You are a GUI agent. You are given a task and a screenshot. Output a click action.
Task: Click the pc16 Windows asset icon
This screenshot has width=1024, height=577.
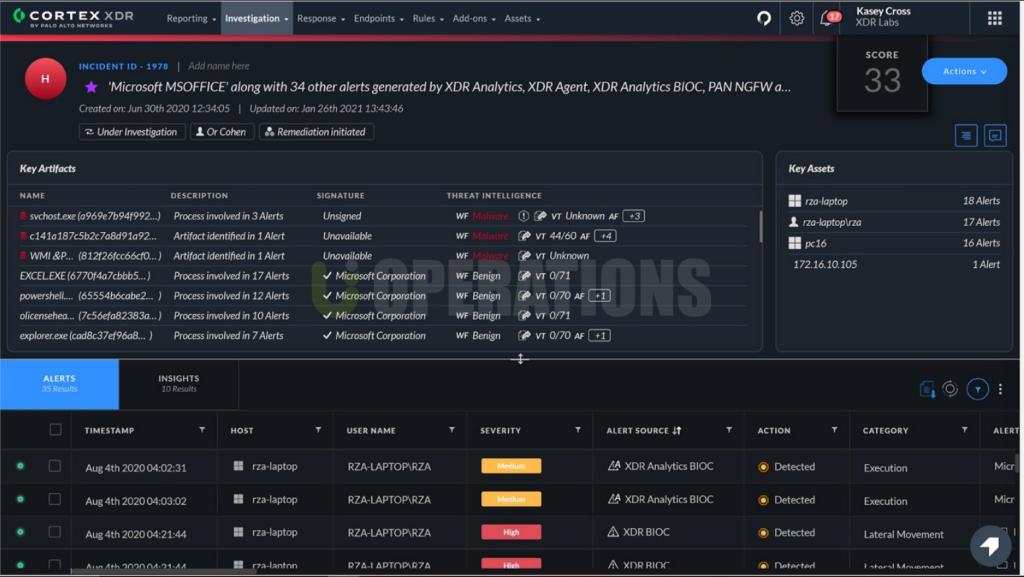click(x=794, y=243)
